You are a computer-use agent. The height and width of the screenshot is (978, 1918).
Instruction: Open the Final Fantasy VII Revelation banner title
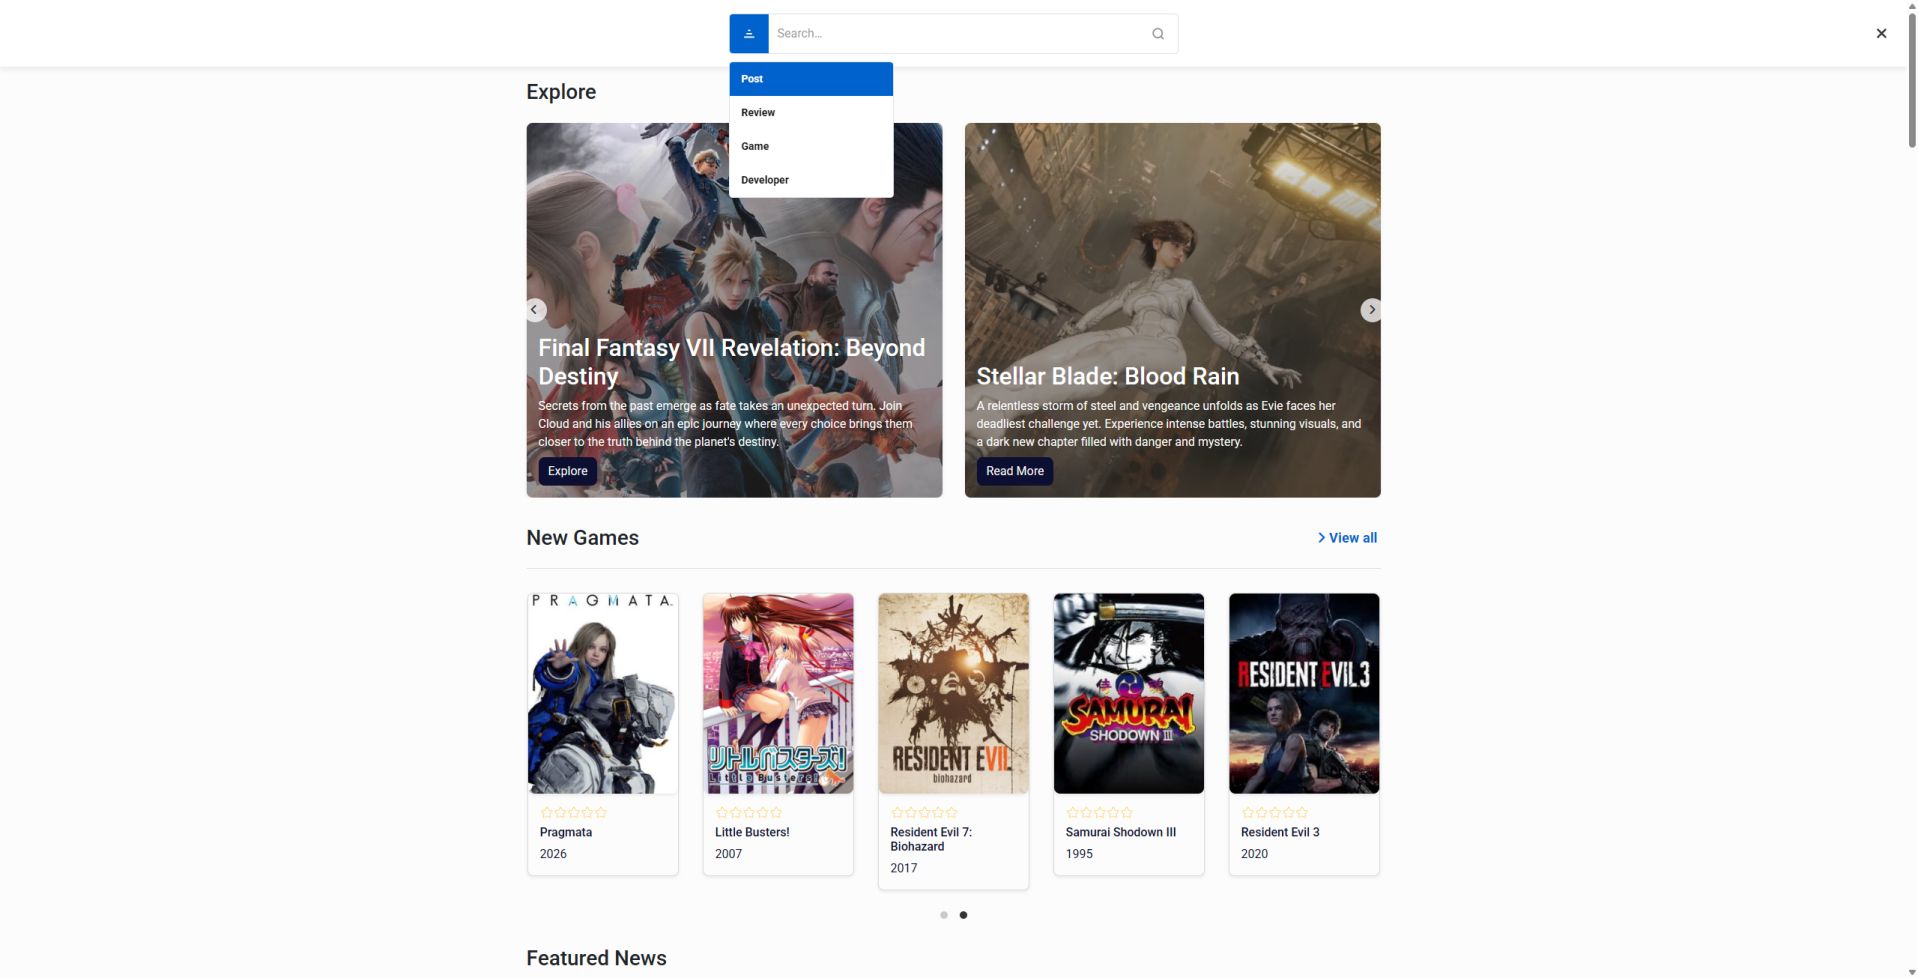pyautogui.click(x=732, y=362)
